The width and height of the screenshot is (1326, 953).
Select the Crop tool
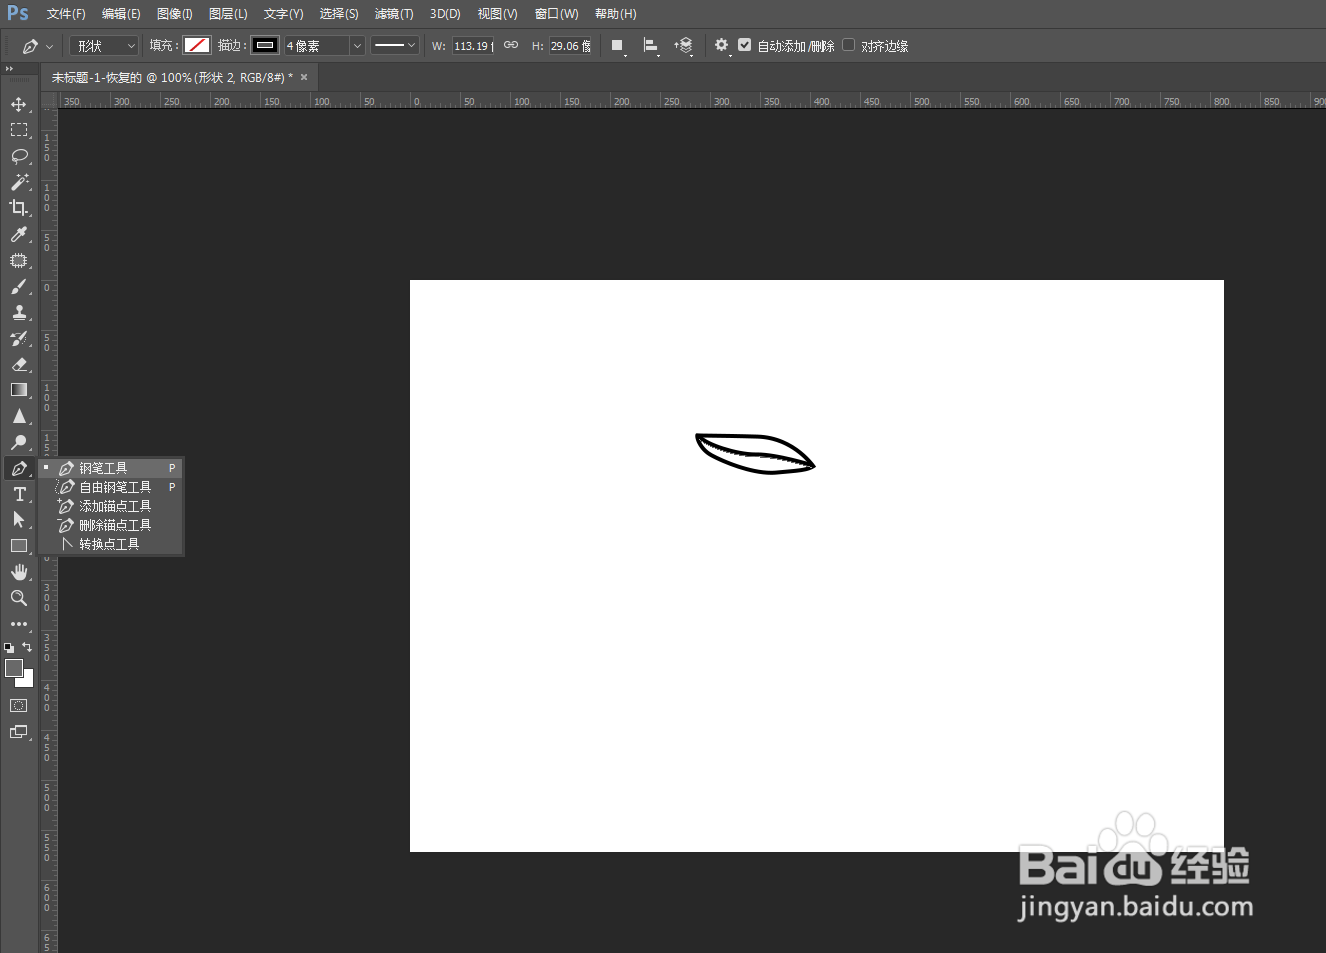point(19,208)
